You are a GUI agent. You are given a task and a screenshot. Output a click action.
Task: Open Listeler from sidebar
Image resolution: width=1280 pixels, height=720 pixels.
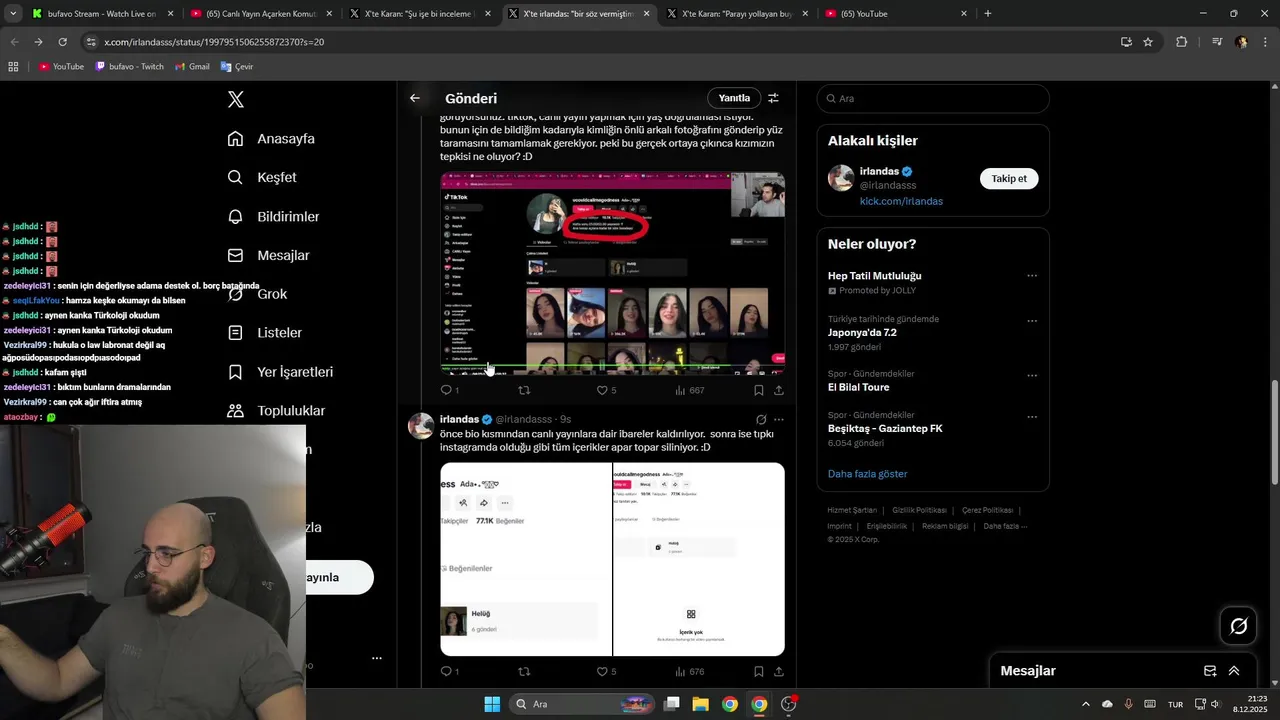(264, 332)
